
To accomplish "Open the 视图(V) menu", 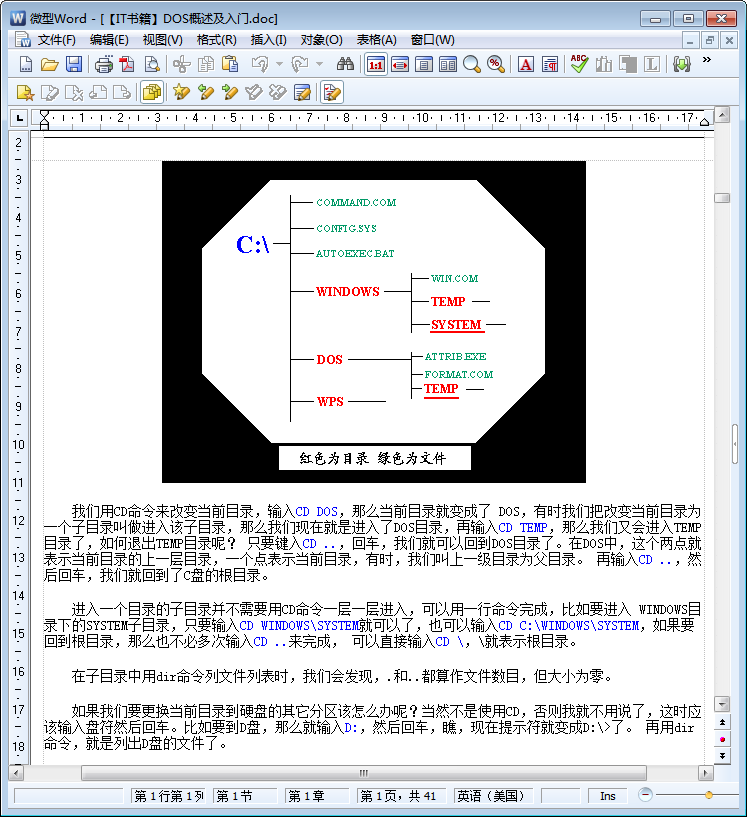I will pos(163,40).
